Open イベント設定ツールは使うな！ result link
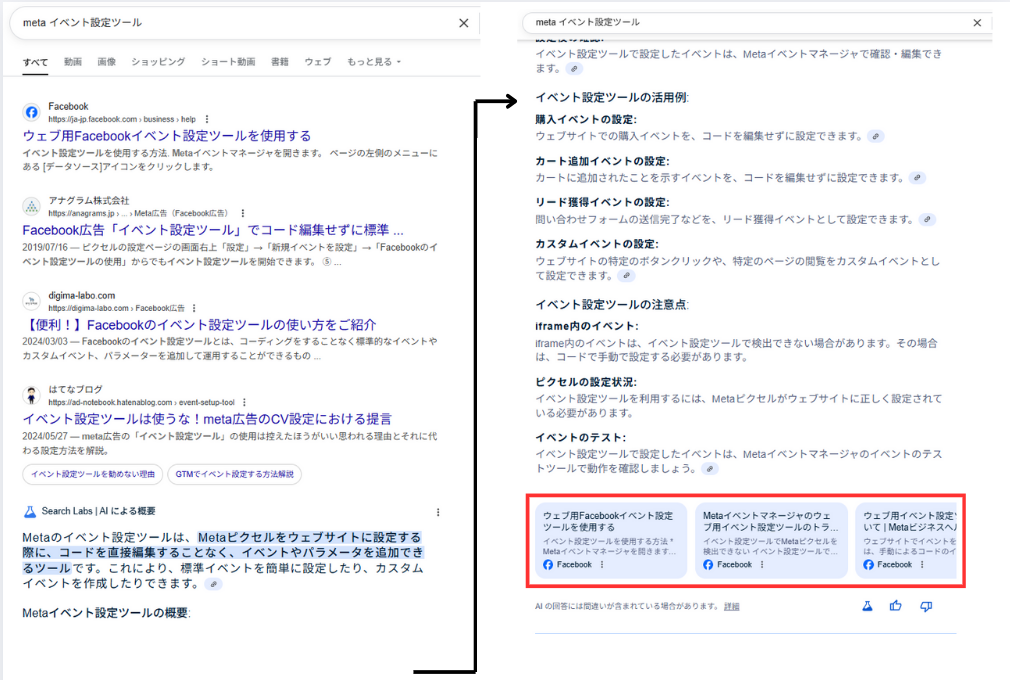The image size is (1010, 680). [x=207, y=419]
